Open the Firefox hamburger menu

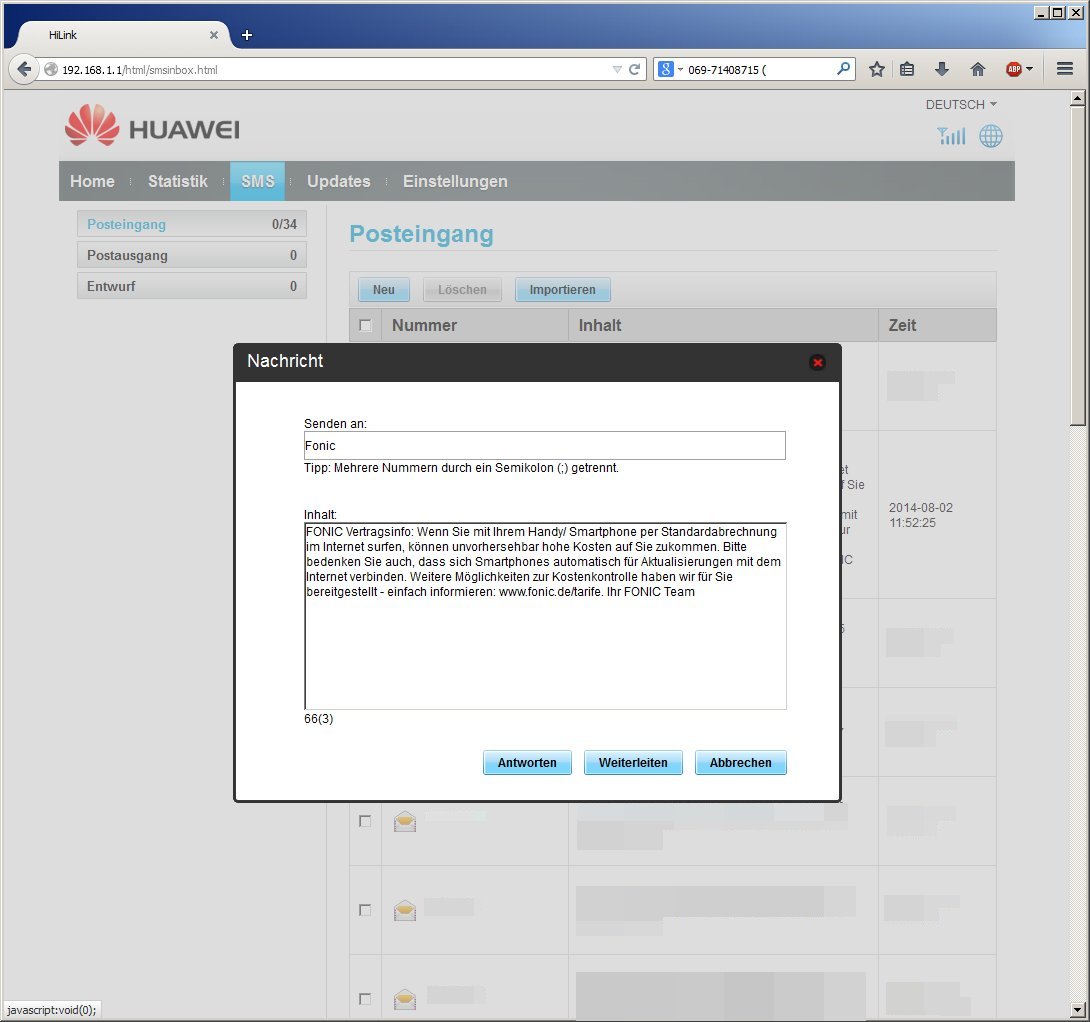pos(1064,69)
